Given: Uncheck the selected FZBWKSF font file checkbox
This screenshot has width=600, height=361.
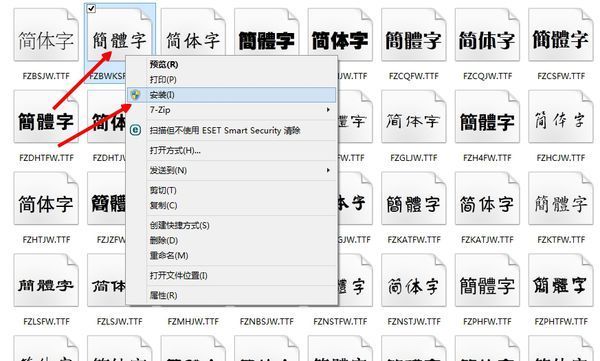Looking at the screenshot, I should 91,8.
